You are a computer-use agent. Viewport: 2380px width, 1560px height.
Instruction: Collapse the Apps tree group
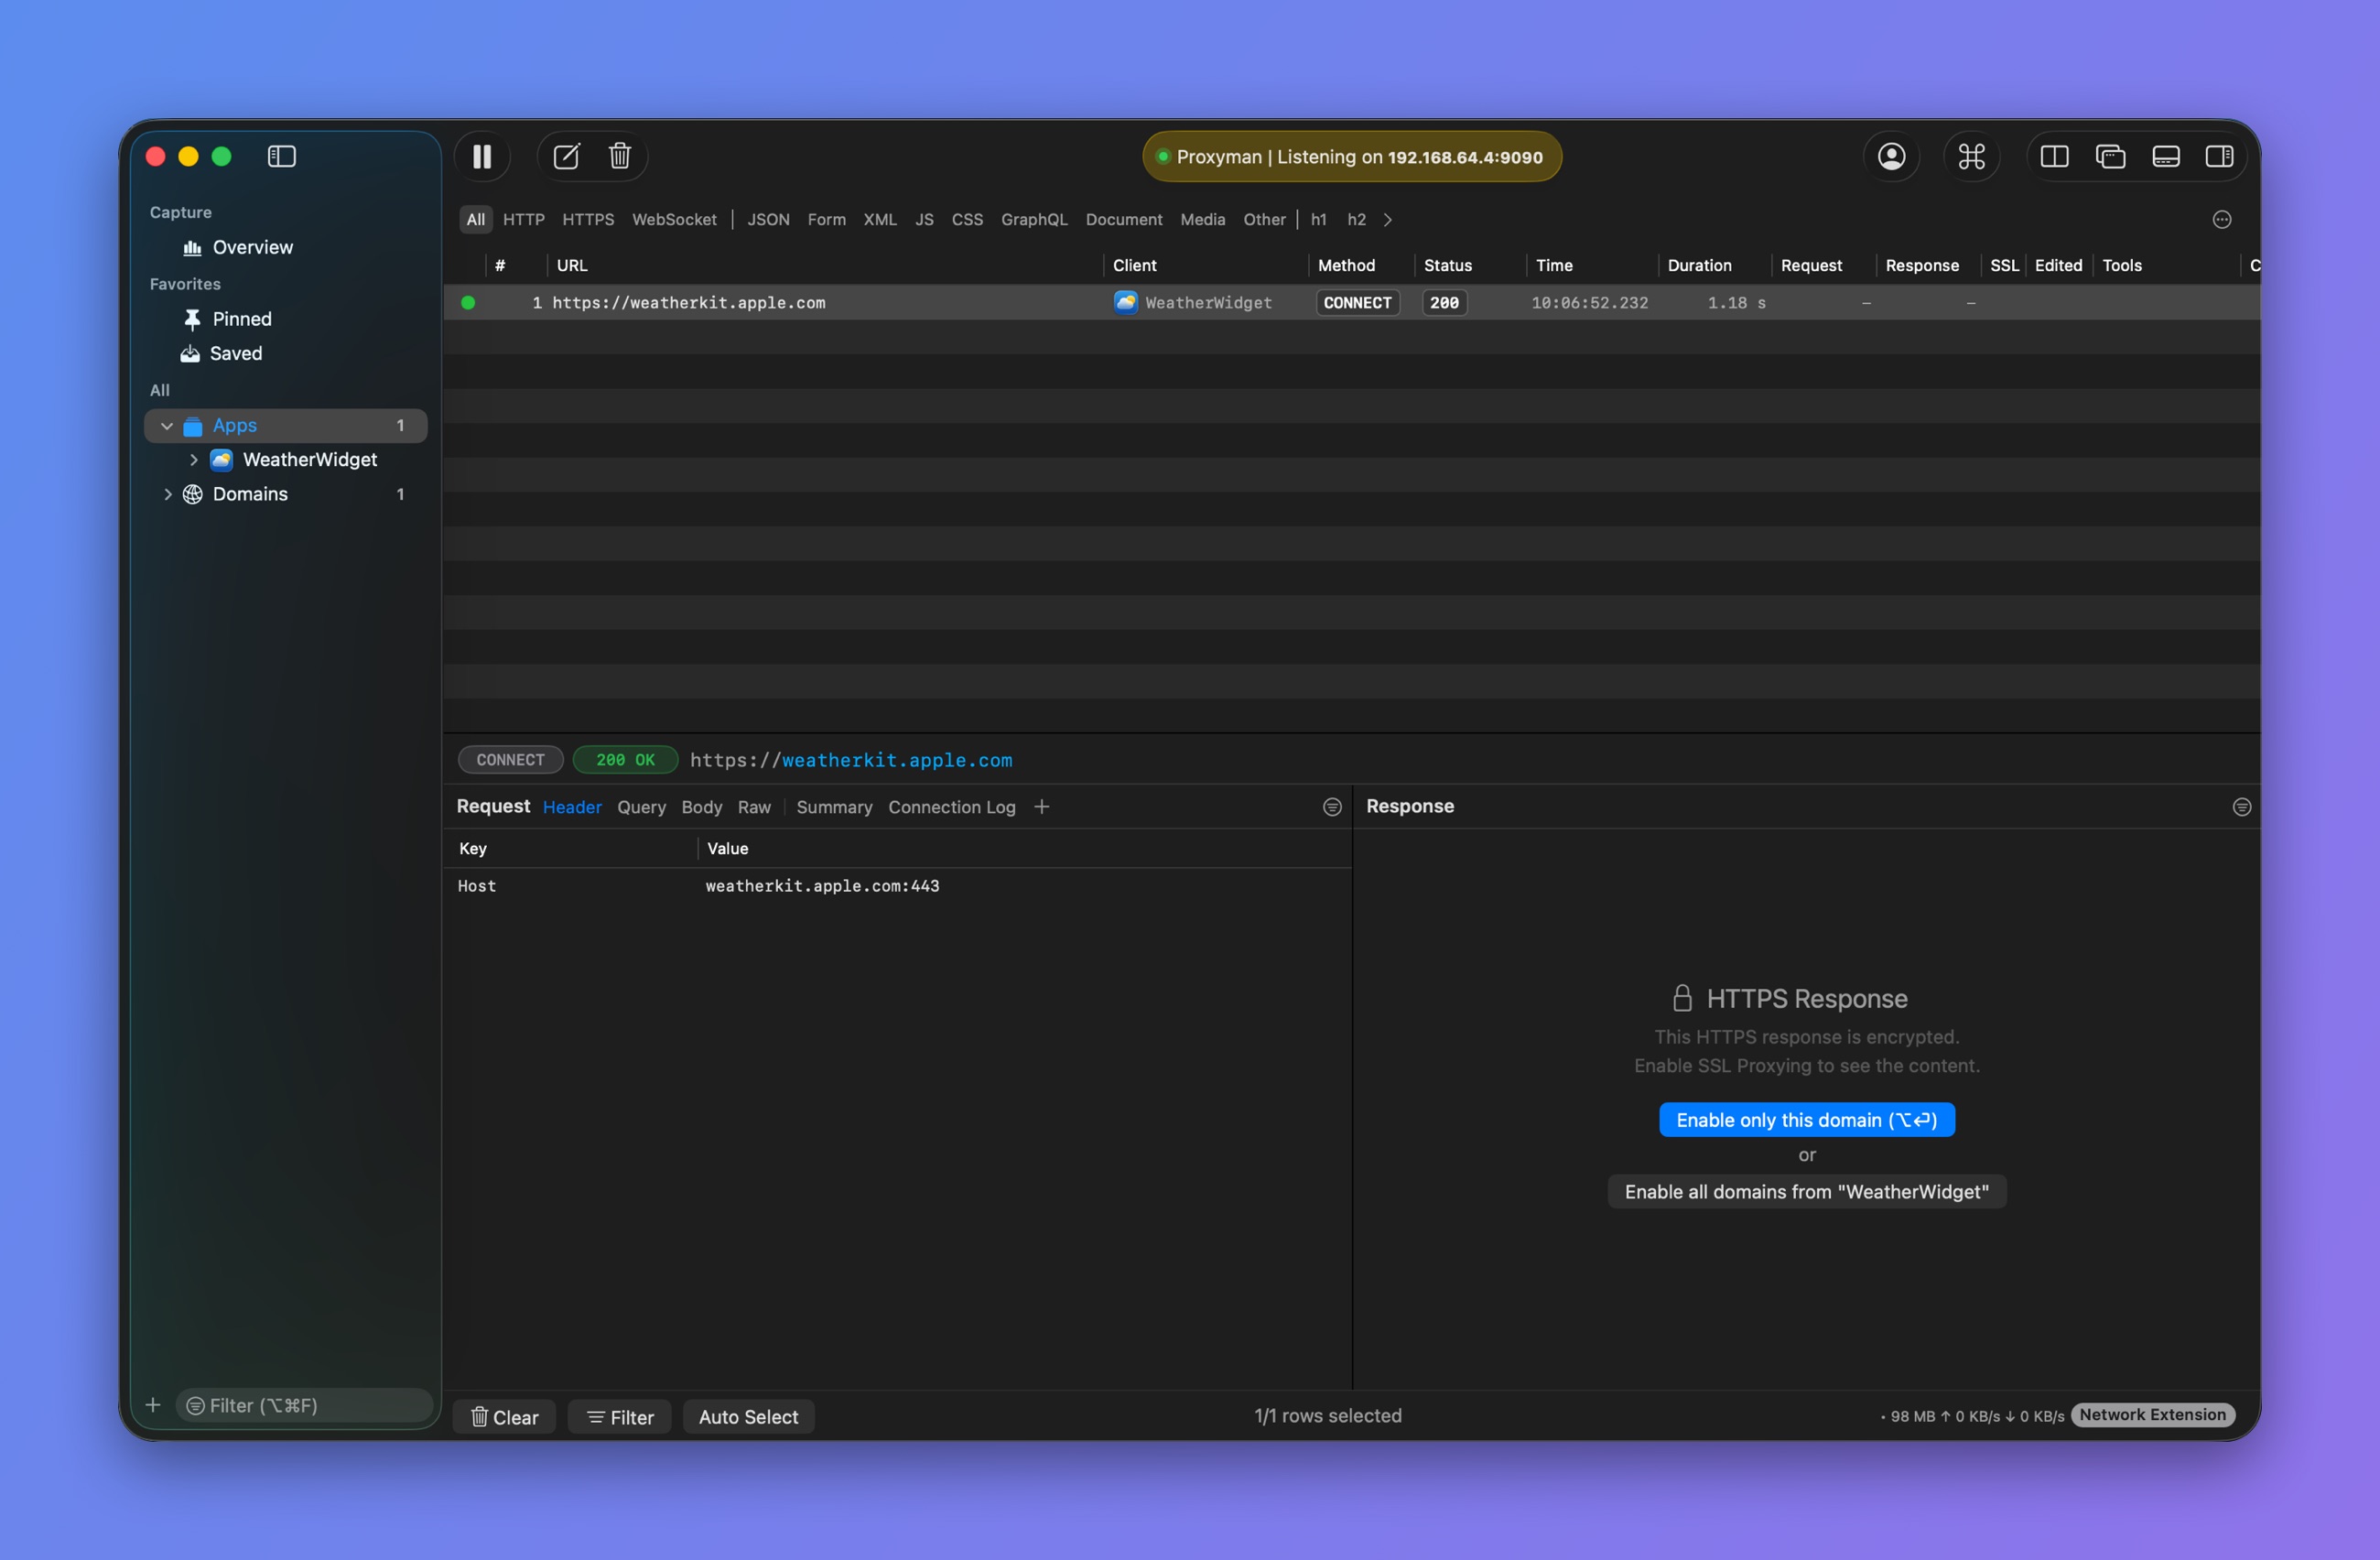[x=167, y=426]
